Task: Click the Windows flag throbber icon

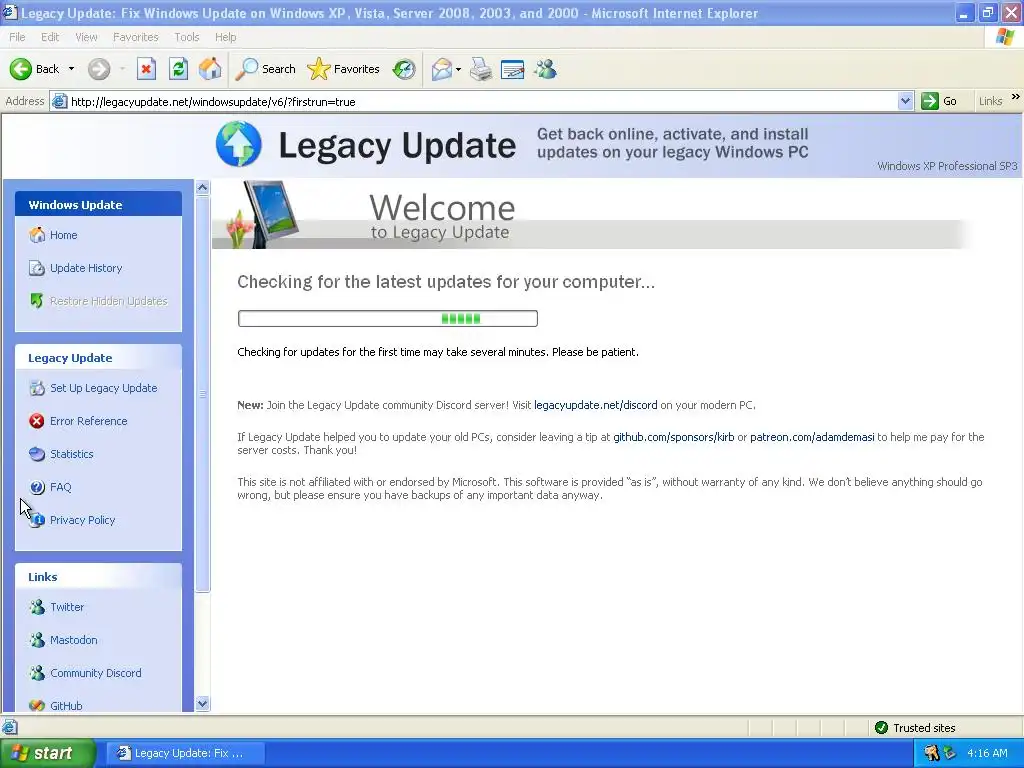Action: point(1005,37)
